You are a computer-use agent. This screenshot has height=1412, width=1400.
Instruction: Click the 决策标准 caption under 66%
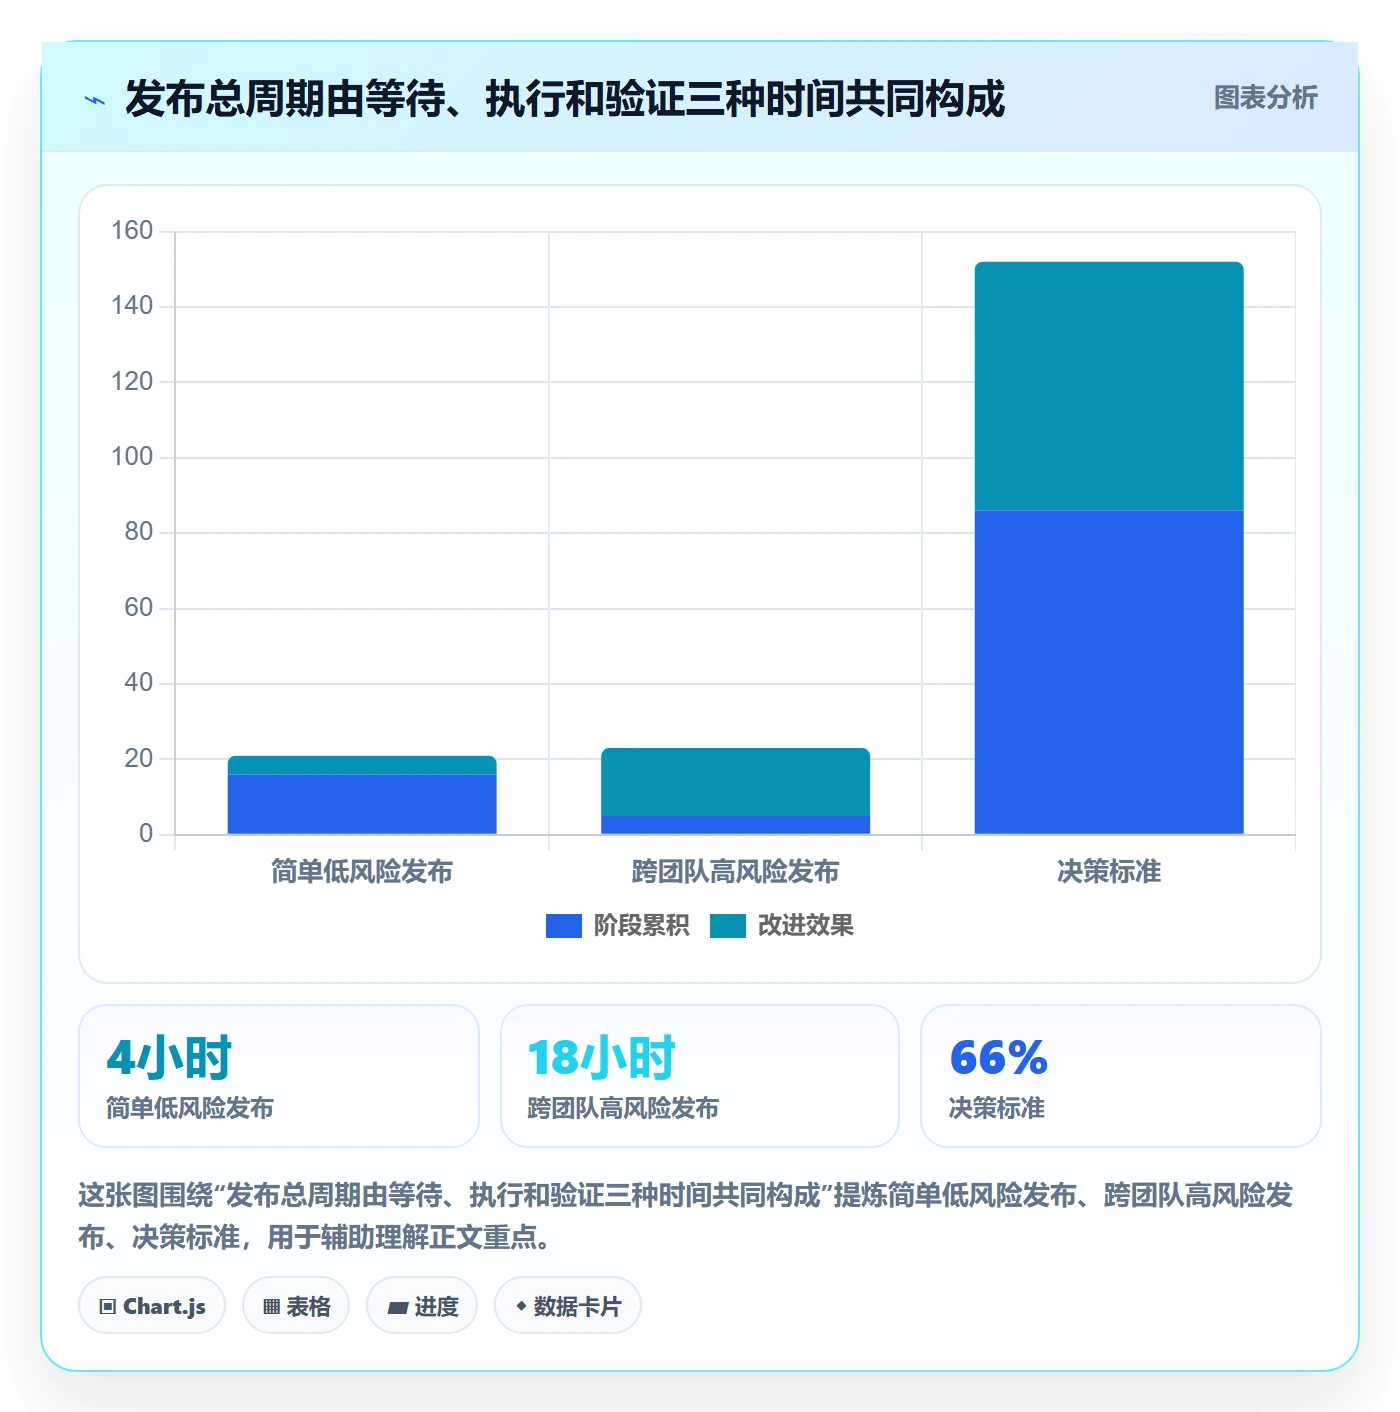click(997, 1108)
